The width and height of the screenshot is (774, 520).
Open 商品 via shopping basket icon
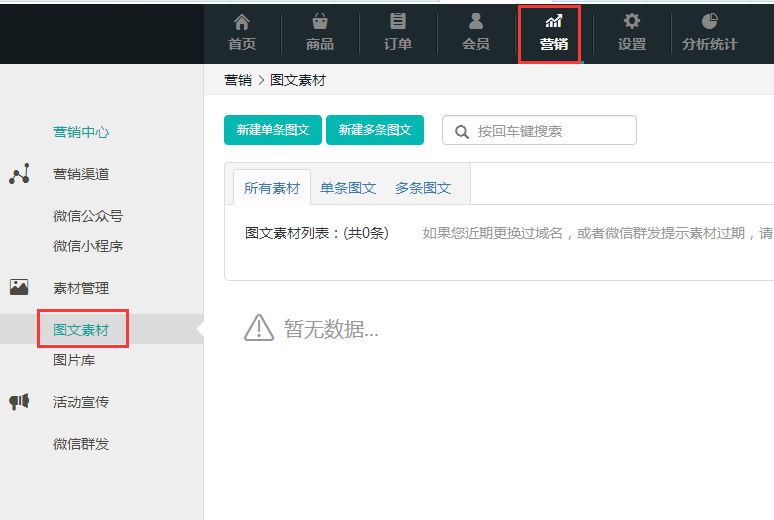[x=320, y=21]
